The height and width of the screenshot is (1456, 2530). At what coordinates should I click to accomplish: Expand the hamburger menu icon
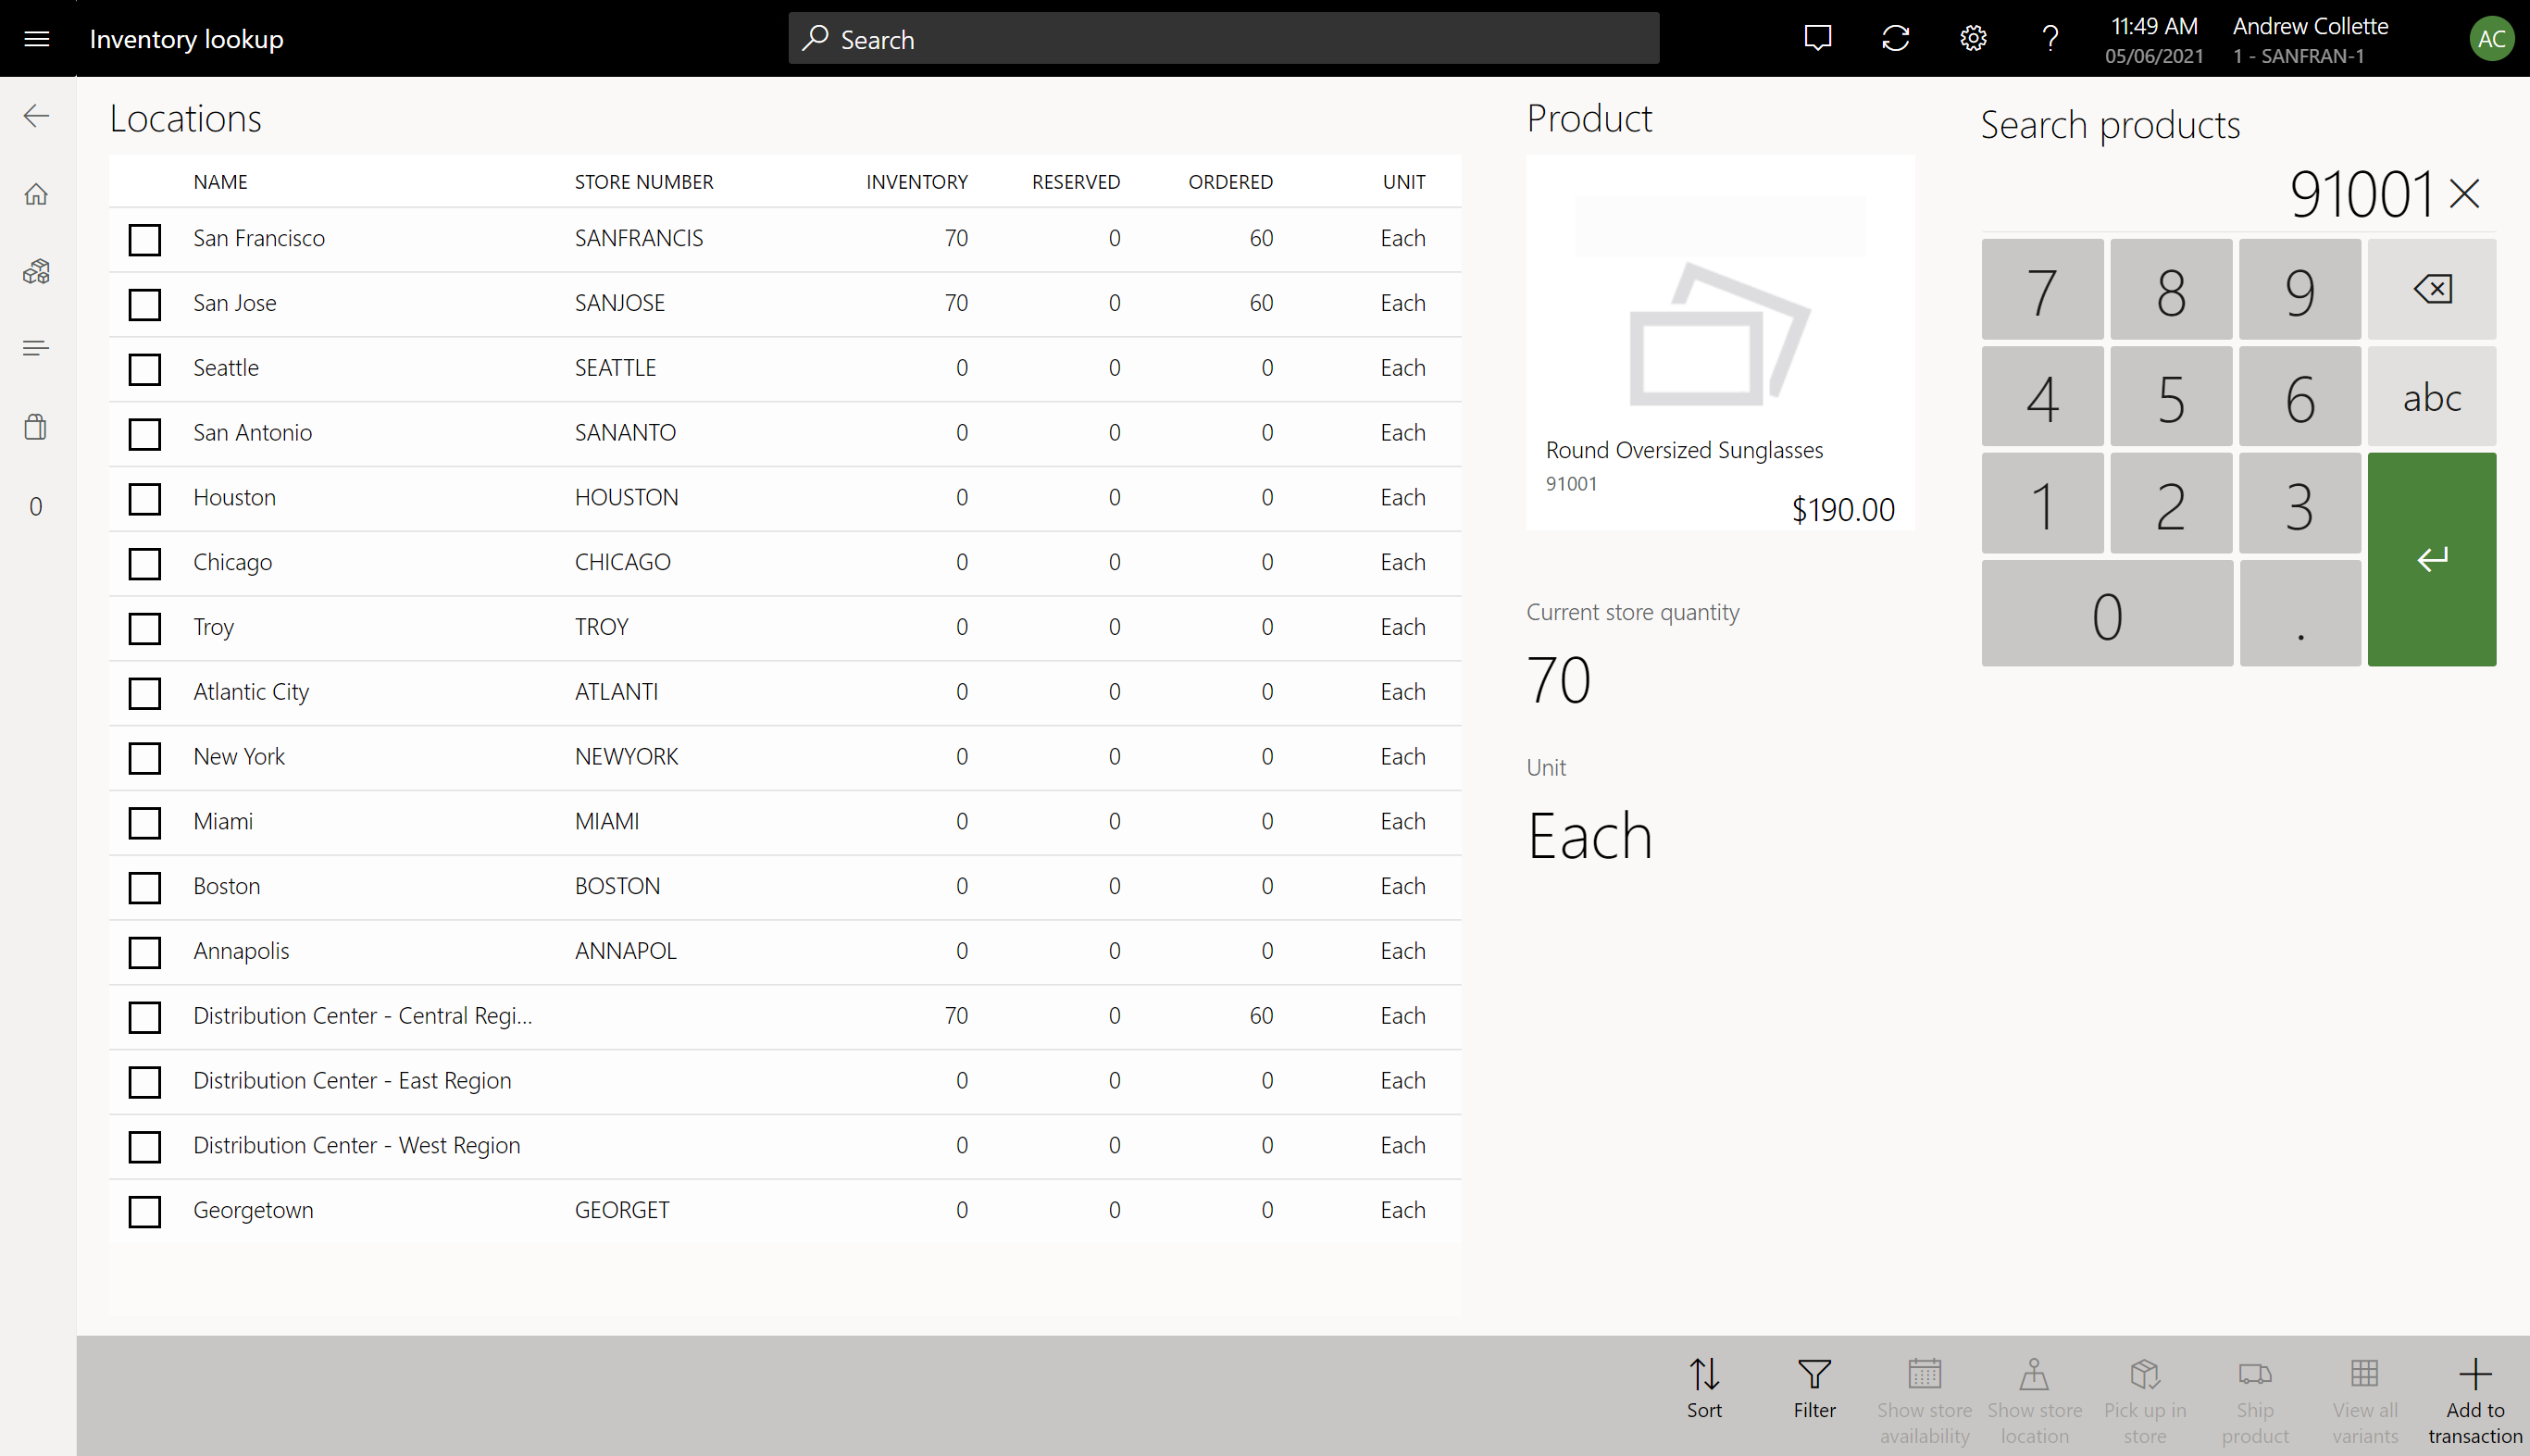tap(36, 38)
